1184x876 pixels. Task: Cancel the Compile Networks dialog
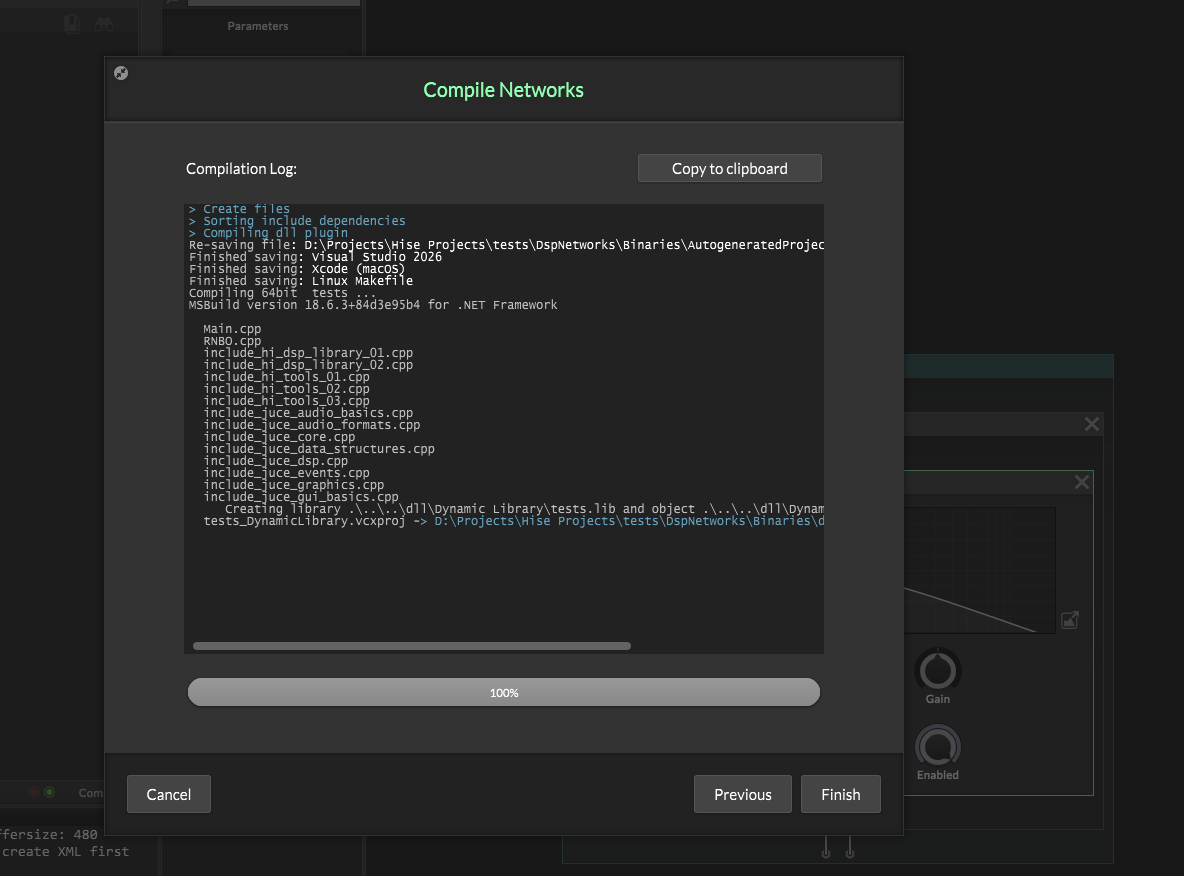[x=168, y=794]
